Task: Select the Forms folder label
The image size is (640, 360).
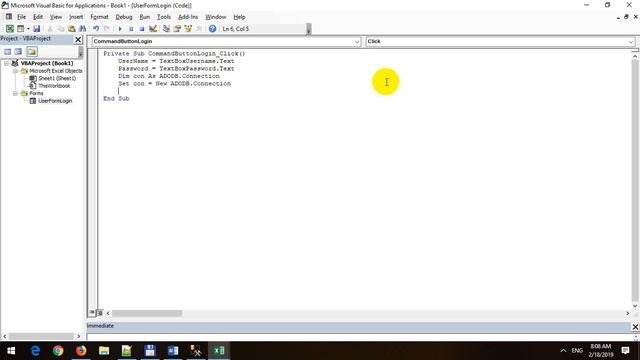Action: (36, 93)
